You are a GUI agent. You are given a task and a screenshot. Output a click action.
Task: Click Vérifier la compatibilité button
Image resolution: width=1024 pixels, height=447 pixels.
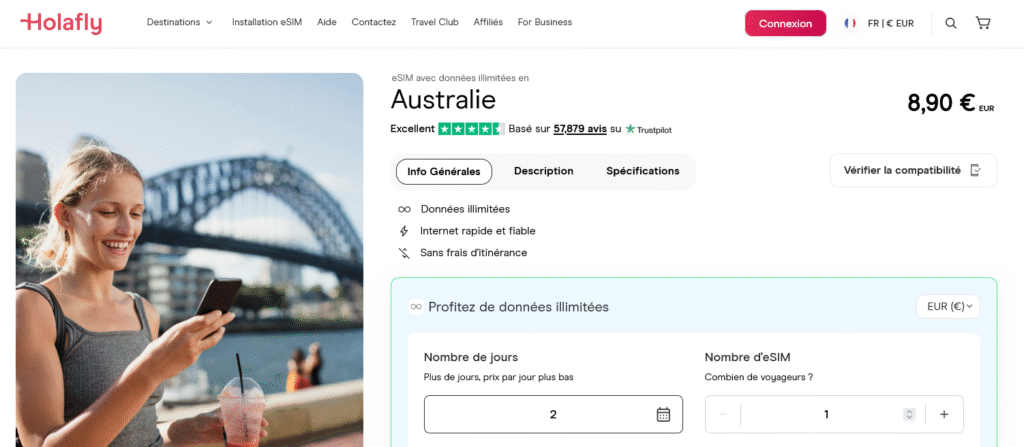[914, 171]
